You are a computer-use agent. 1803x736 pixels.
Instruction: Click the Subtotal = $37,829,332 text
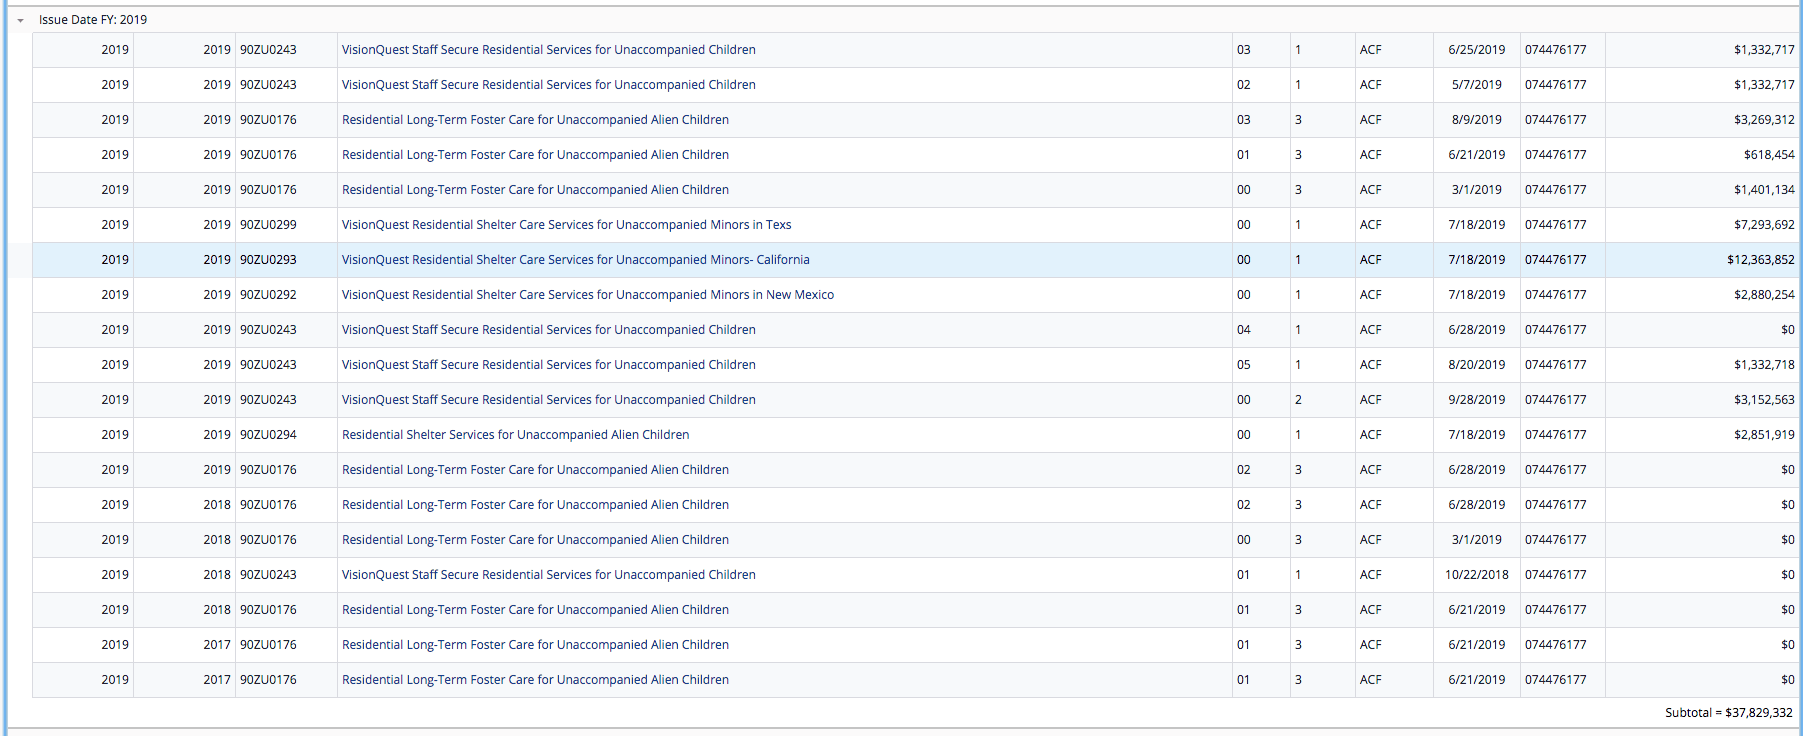pos(1729,713)
